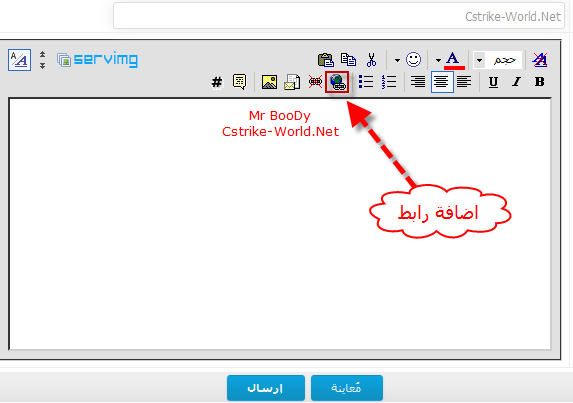Click the quote bubble icon
Viewport: 573px width, 403px height.
pyautogui.click(x=239, y=82)
